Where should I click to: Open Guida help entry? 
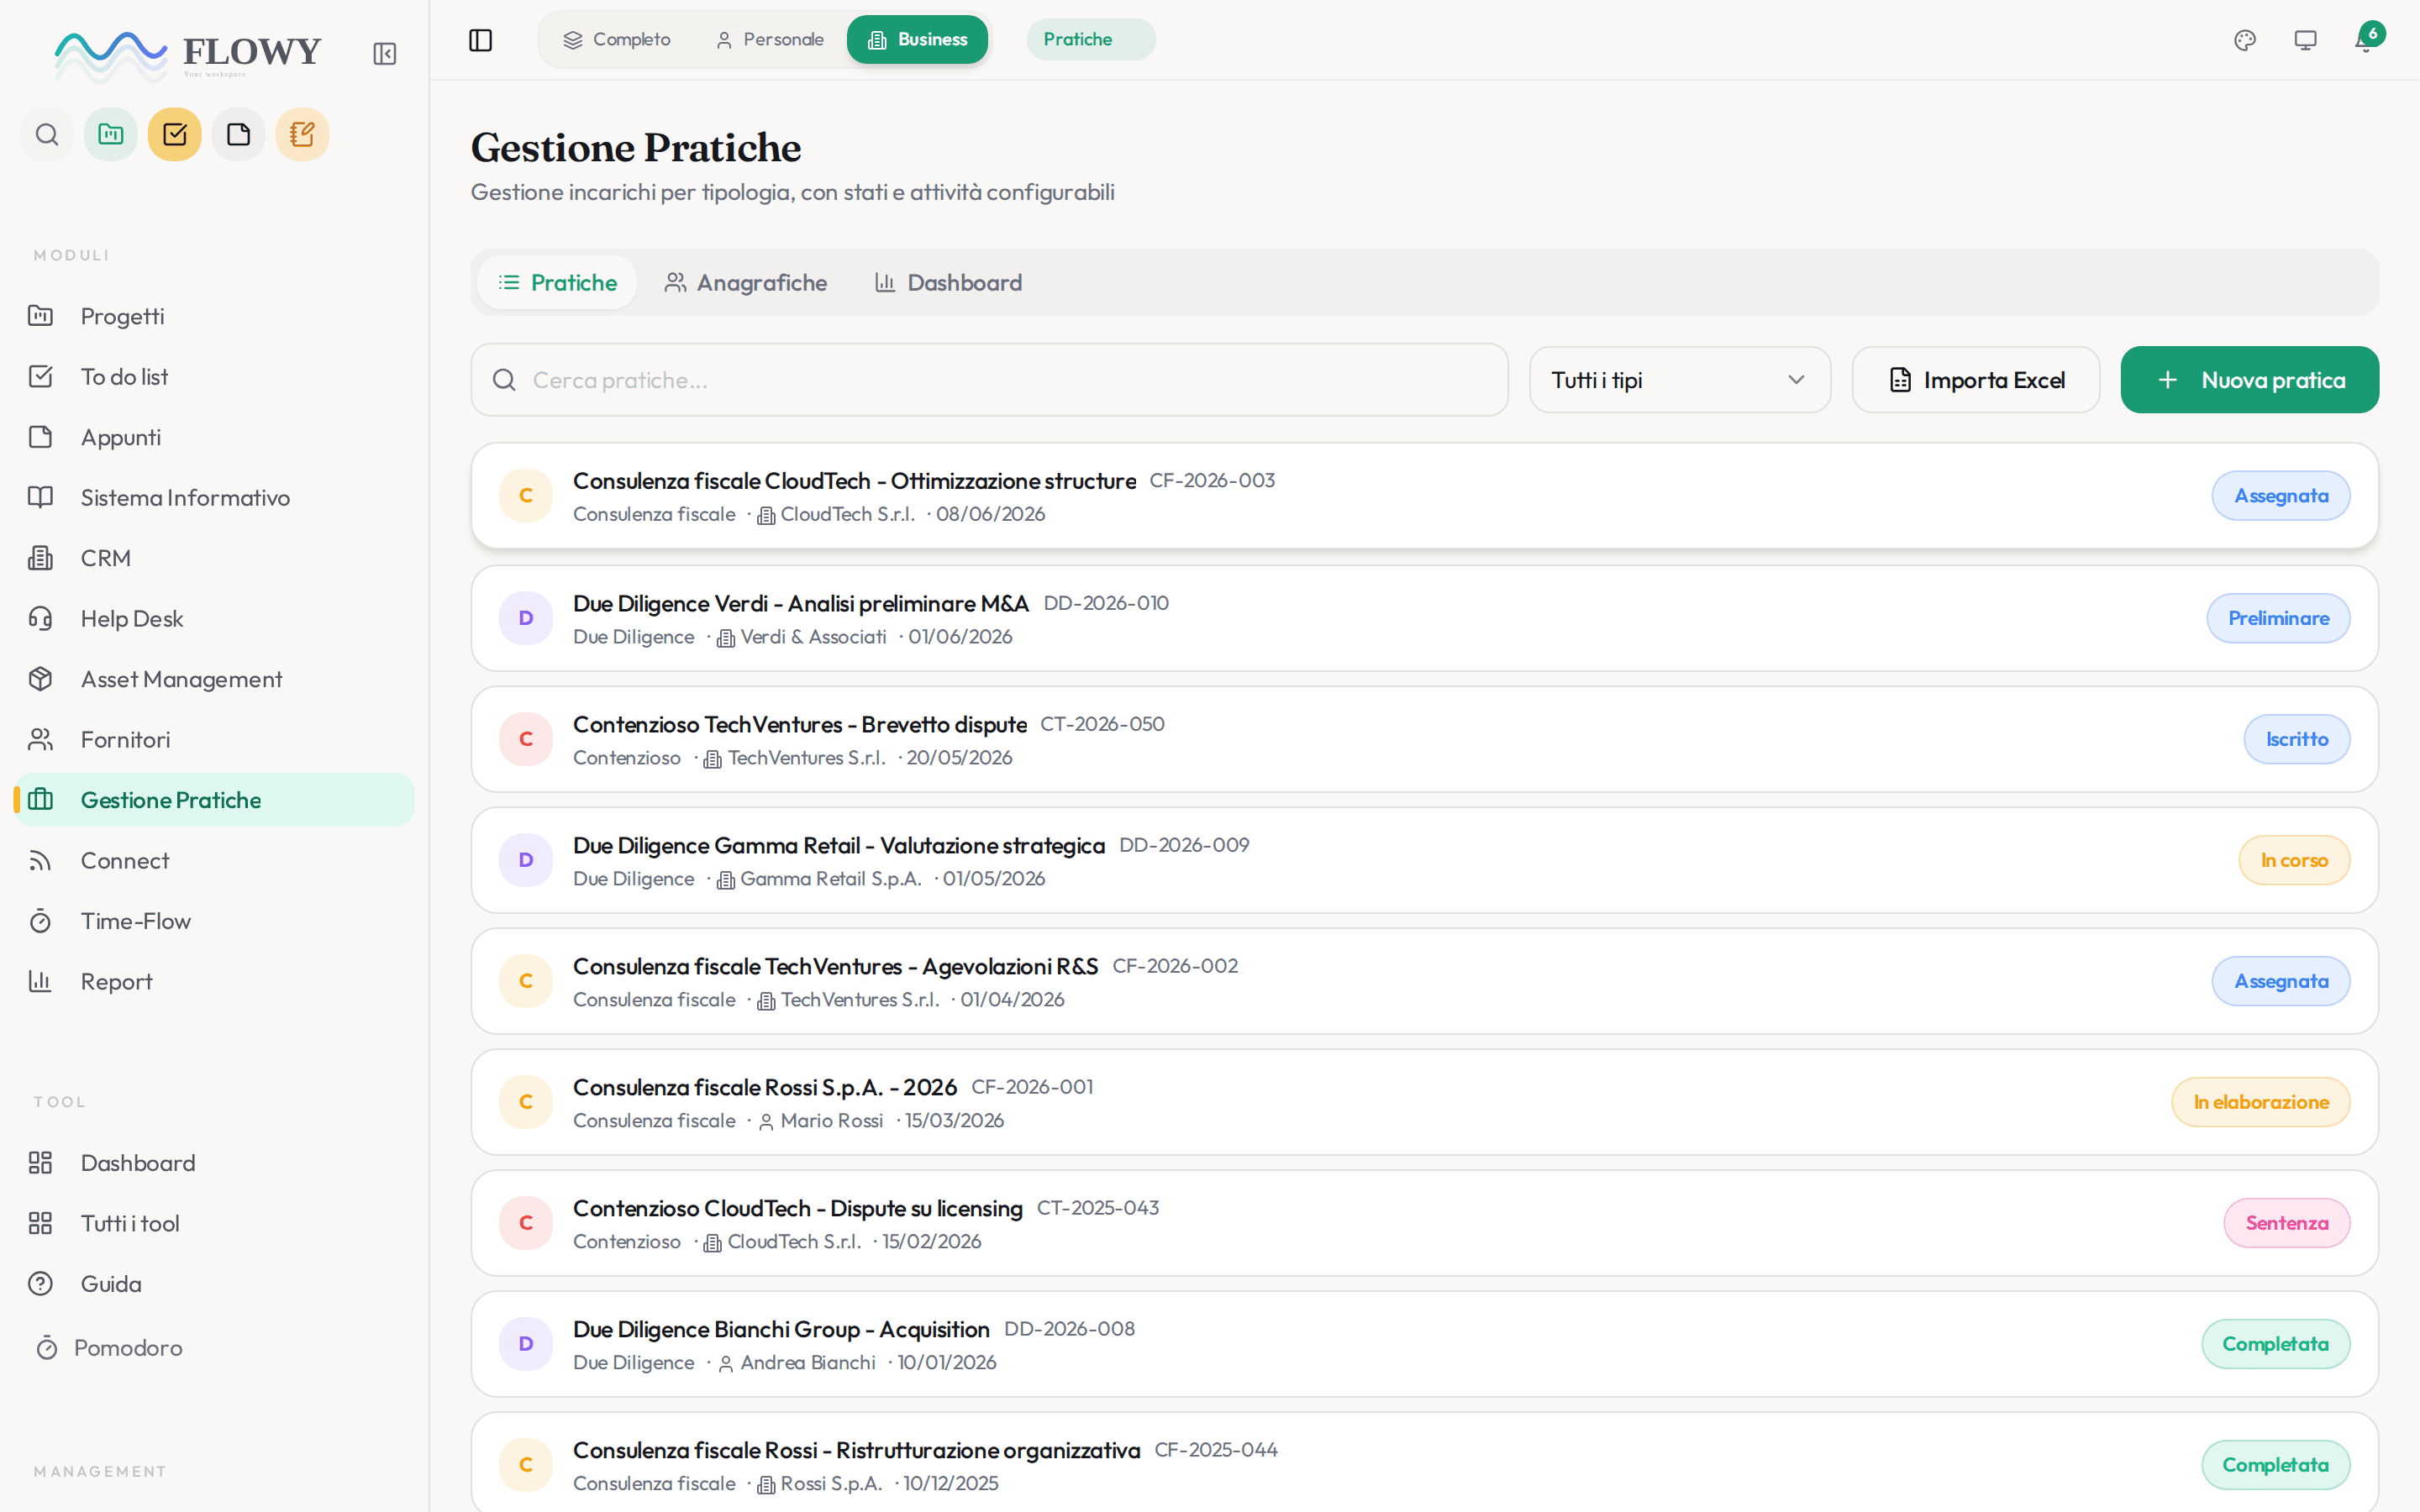(x=214, y=1284)
